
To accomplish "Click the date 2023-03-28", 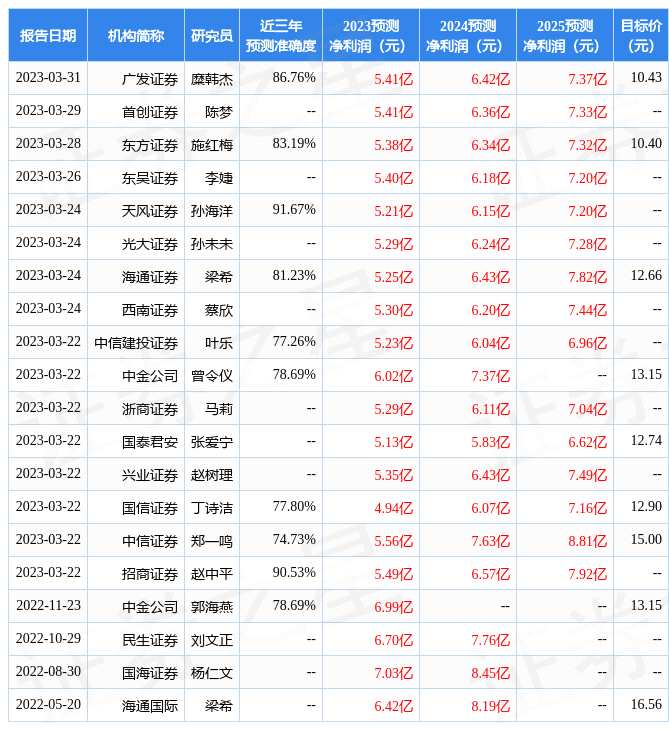I will tap(48, 143).
